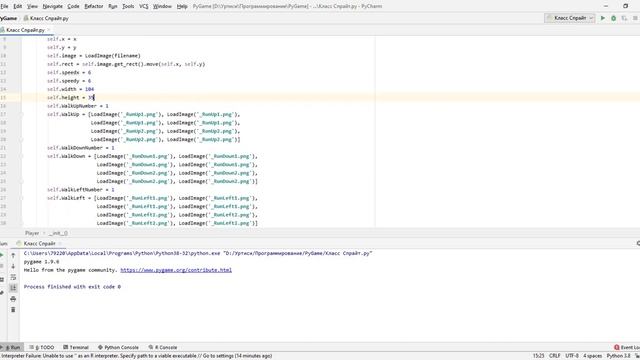Open the Window menu
640x360 pixels.
point(162,6)
